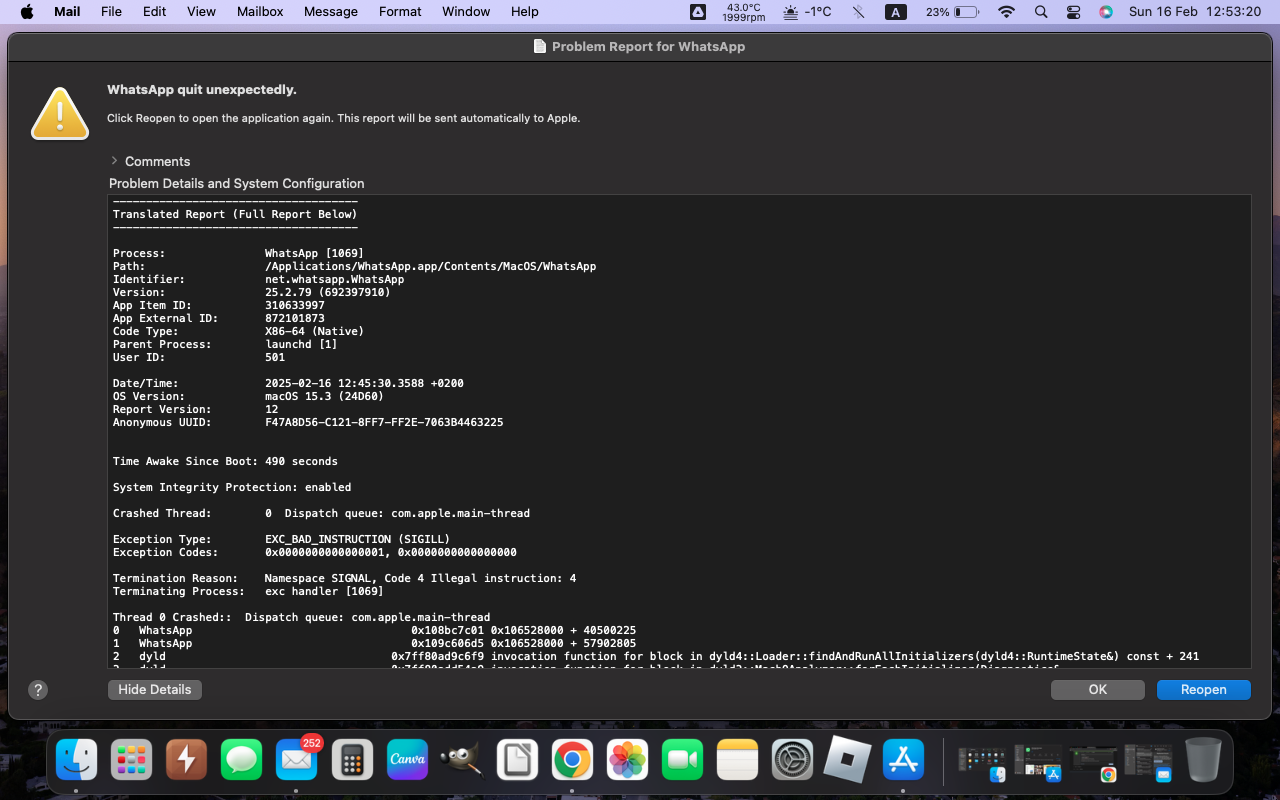Viewport: 1280px width, 800px height.
Task: Open System Settings gear in dock
Action: tap(793, 760)
